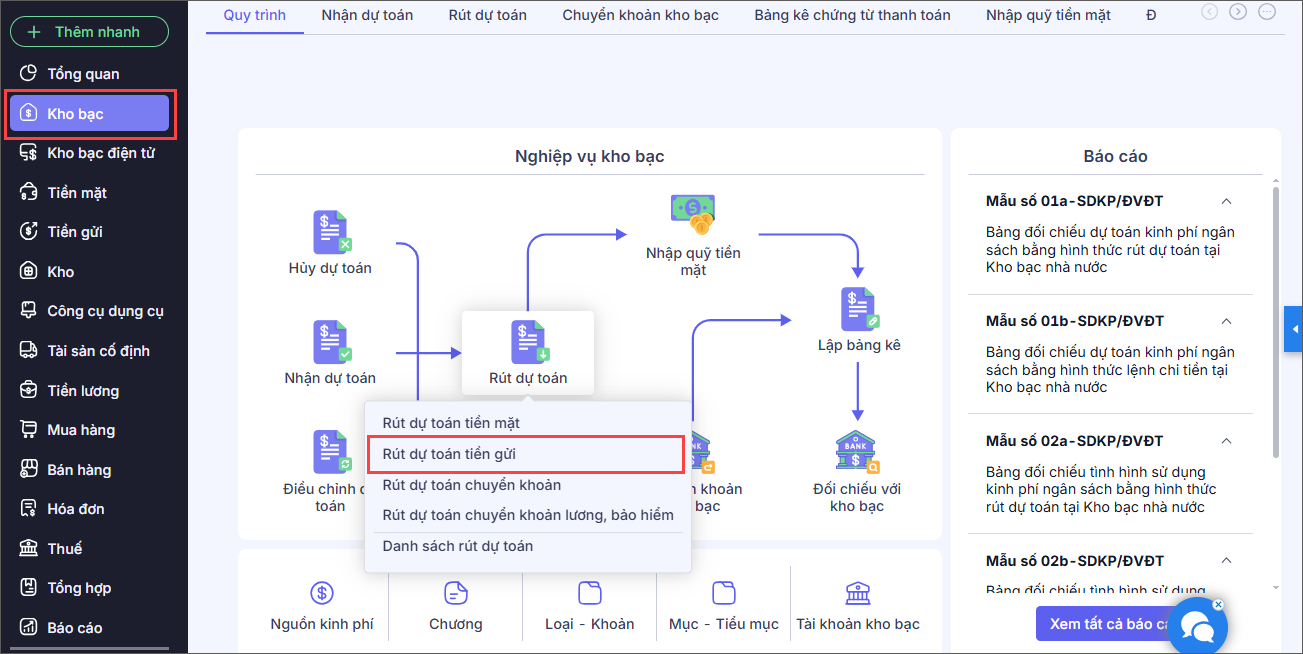The width and height of the screenshot is (1303, 654).
Task: Open Công cụ dụng cụ icon
Action: pos(29,311)
